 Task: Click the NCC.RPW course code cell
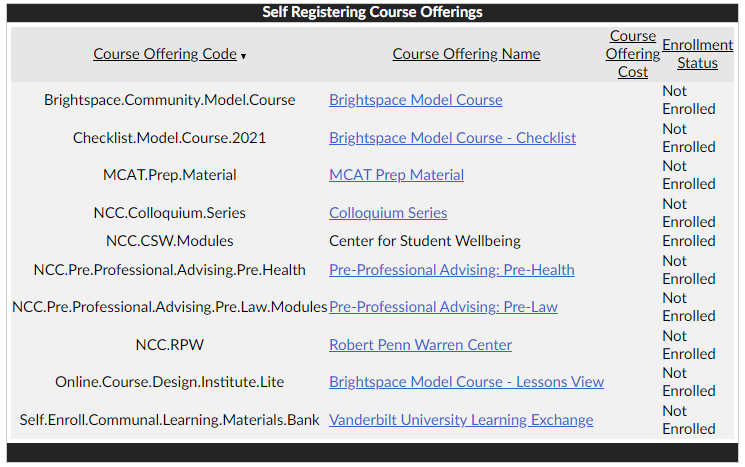[x=170, y=345]
